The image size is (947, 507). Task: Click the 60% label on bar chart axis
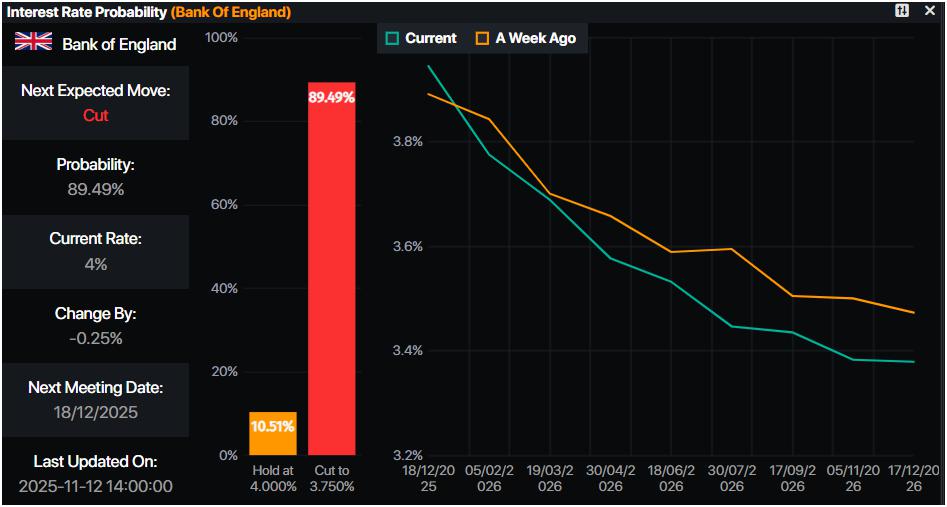point(225,205)
